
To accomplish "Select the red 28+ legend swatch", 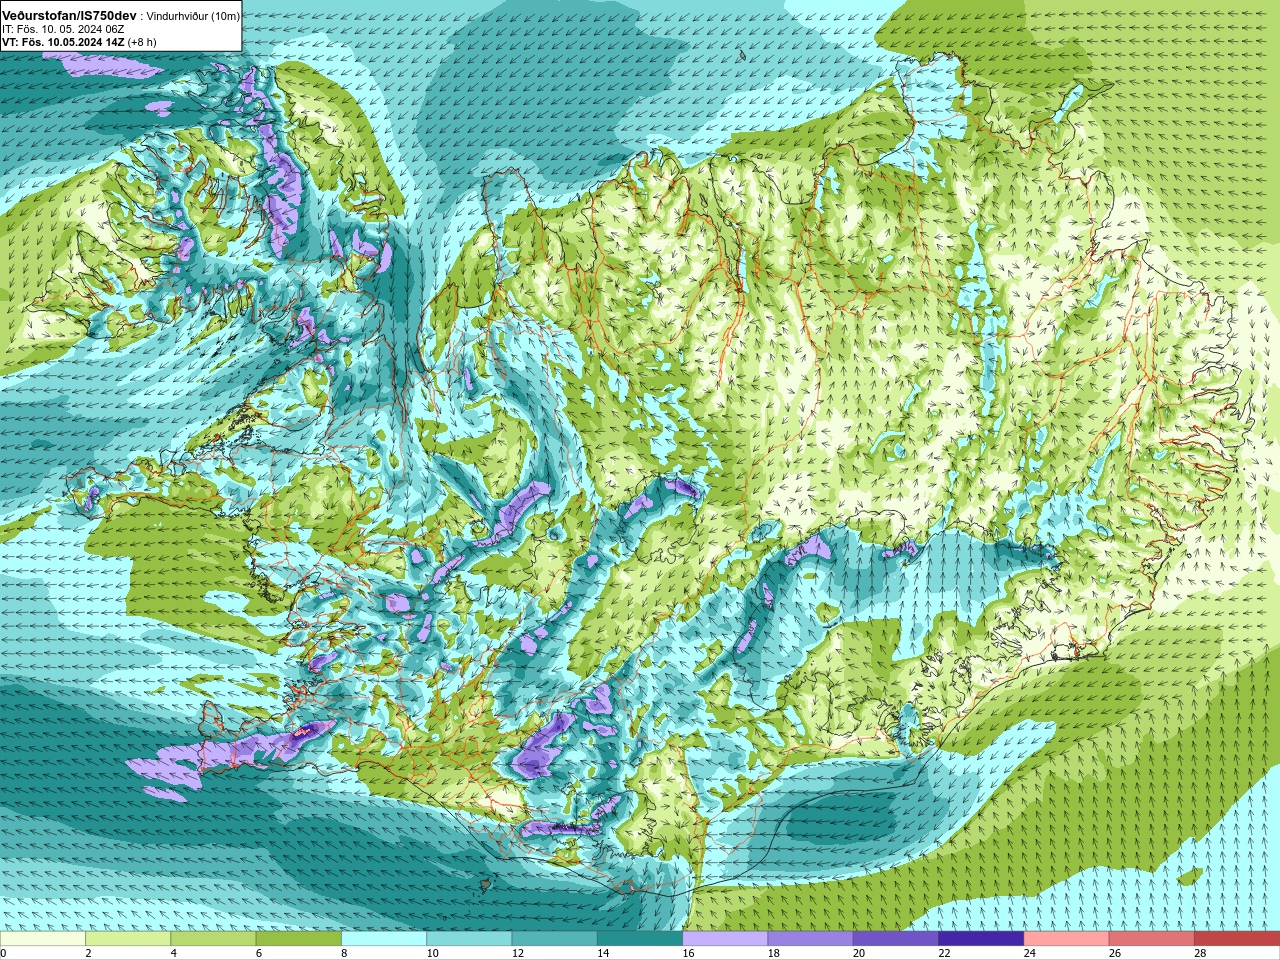I will coord(1237,939).
